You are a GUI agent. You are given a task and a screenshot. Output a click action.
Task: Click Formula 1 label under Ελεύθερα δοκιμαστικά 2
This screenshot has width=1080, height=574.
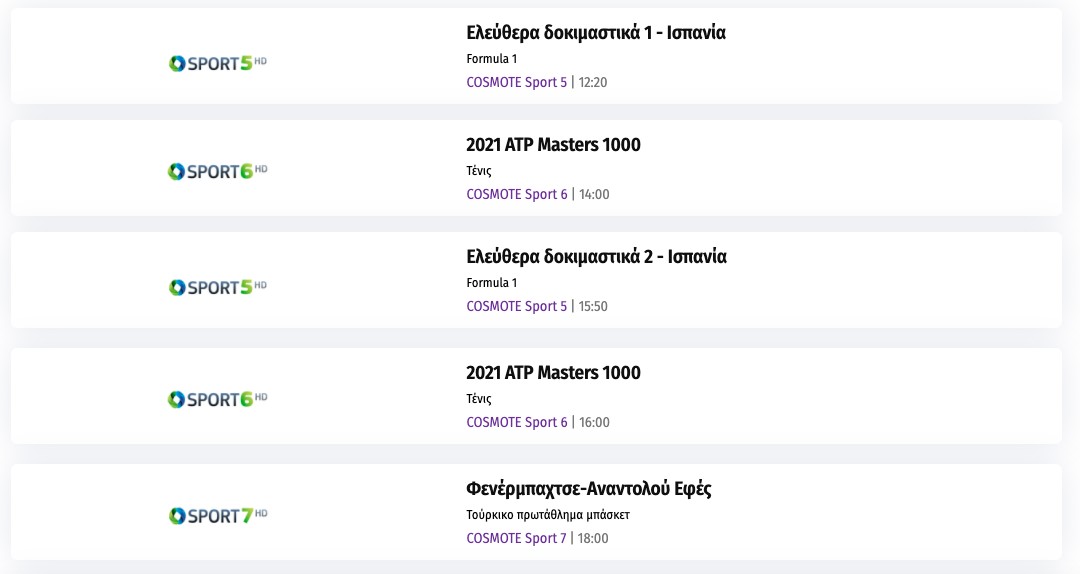click(x=492, y=283)
